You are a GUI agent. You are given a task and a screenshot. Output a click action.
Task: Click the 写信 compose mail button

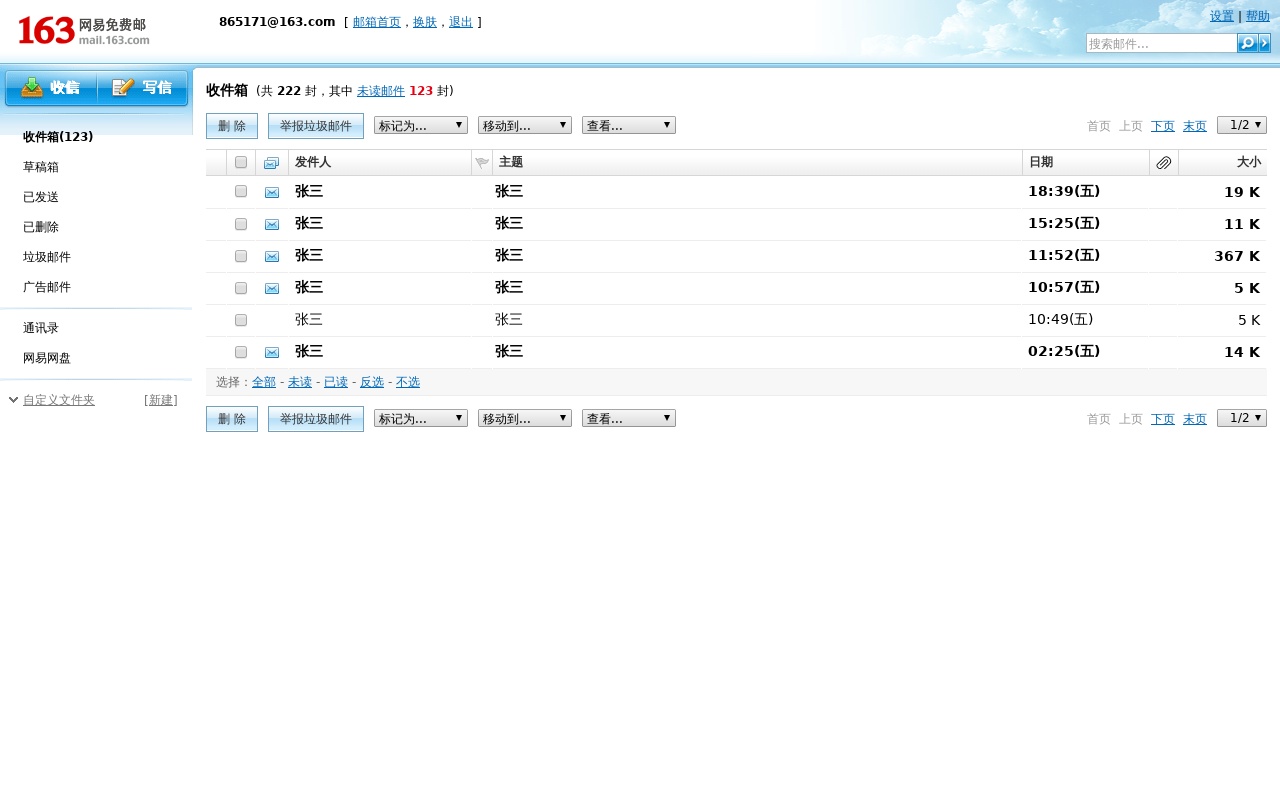[143, 88]
